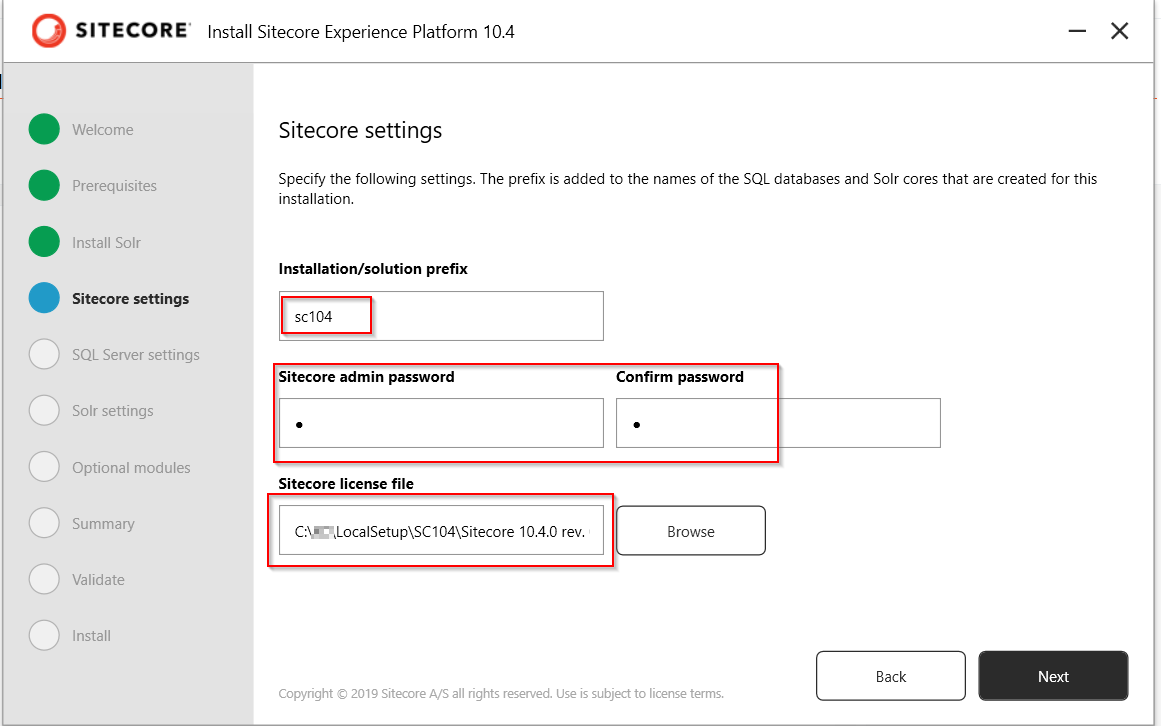Go Back to the previous step
The image size is (1161, 726).
tap(891, 676)
